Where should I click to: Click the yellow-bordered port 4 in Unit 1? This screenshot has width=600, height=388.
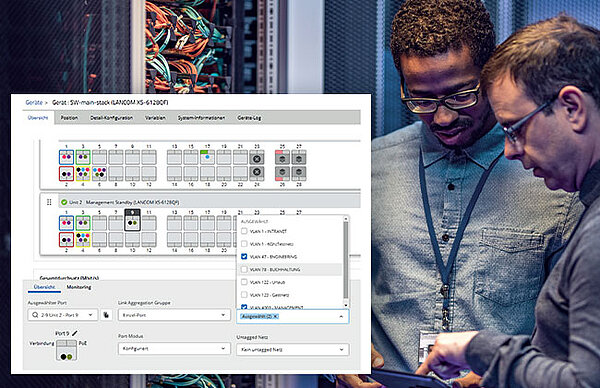coord(83,174)
